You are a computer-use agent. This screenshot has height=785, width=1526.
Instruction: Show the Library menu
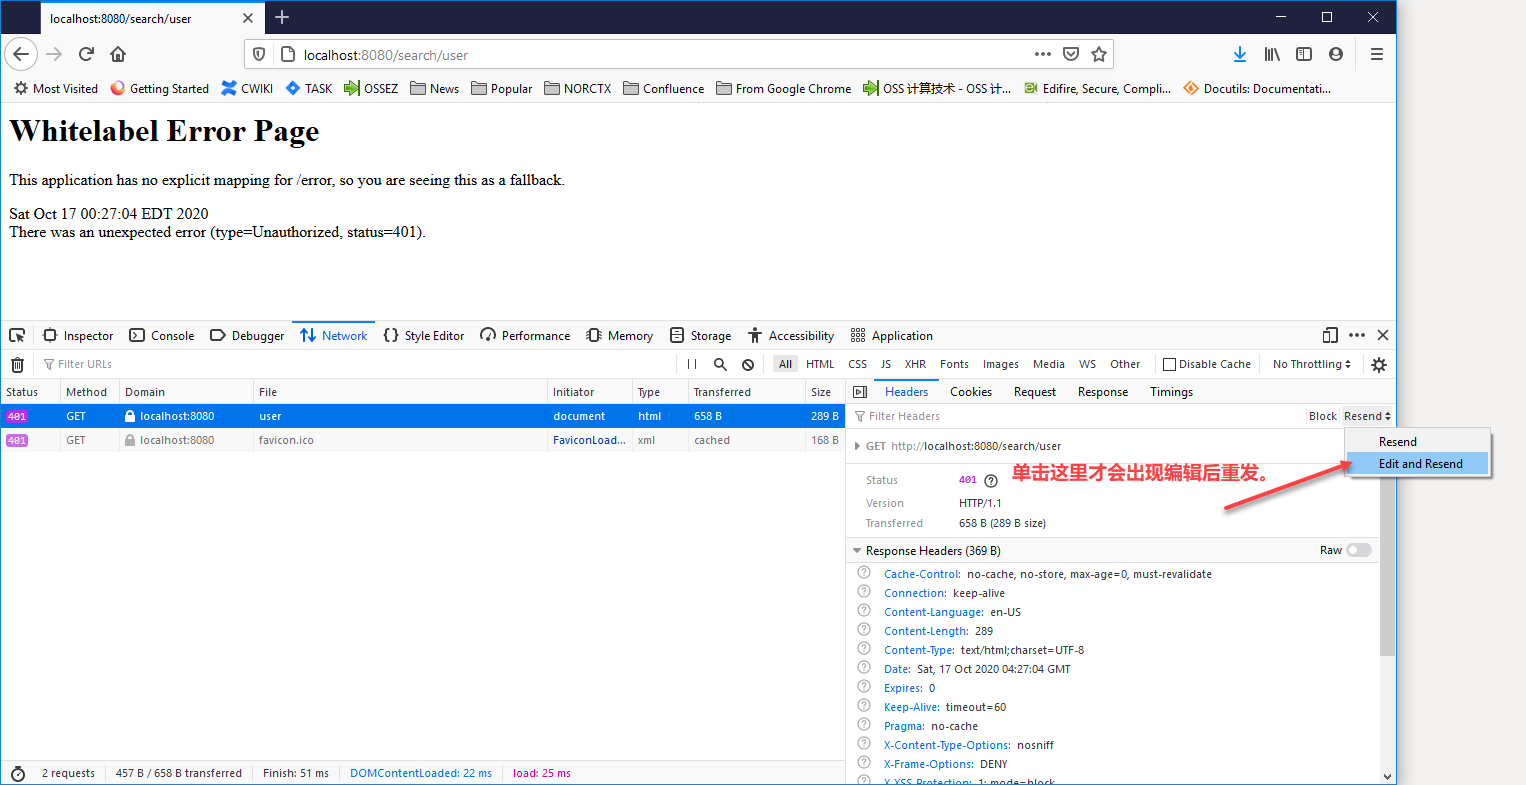point(1272,54)
